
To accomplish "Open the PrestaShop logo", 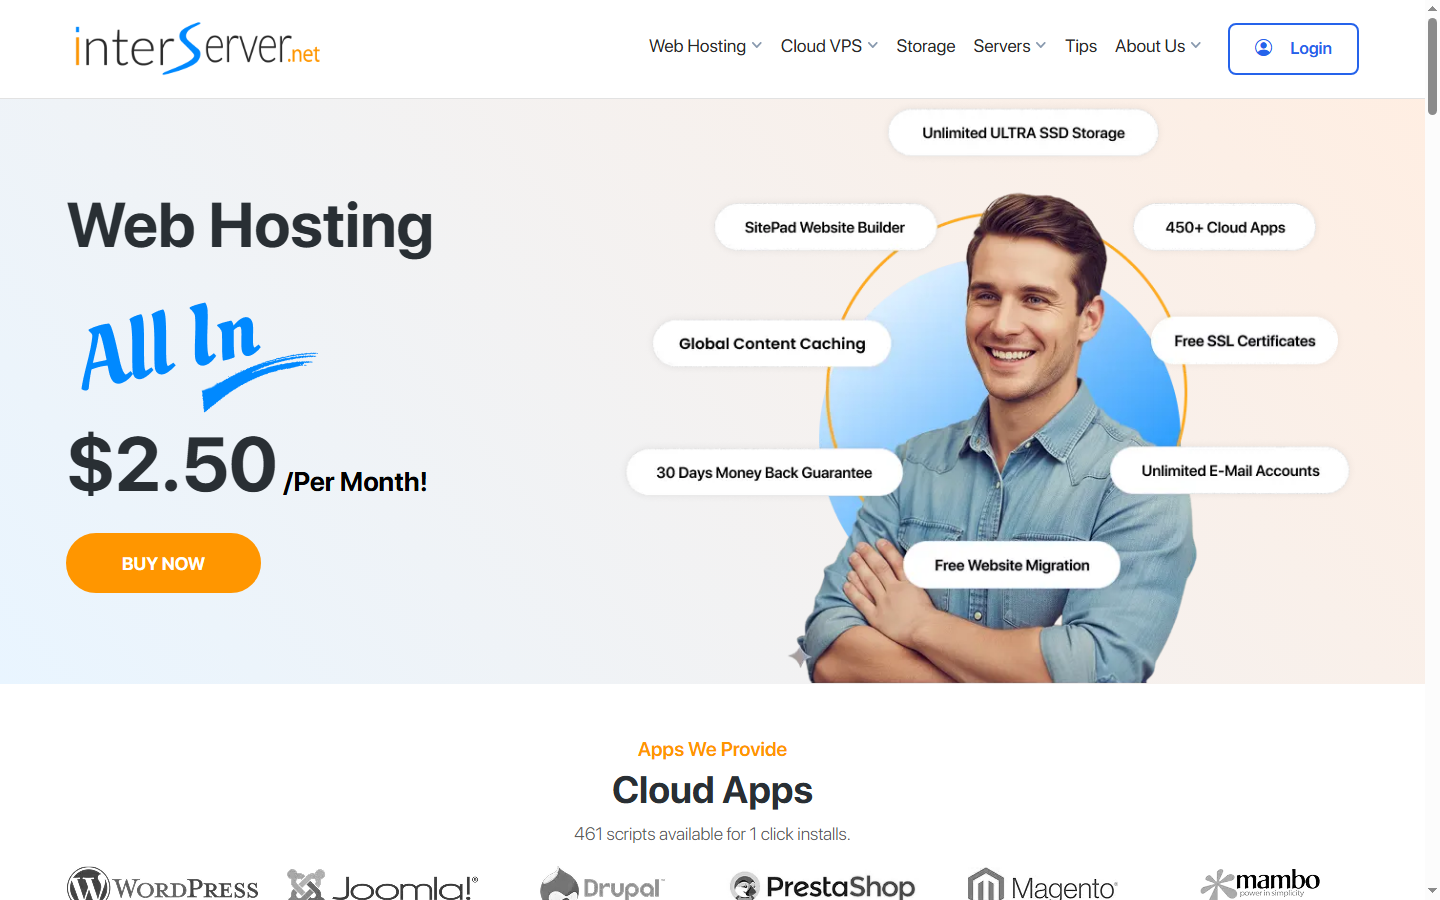I will 822,886.
